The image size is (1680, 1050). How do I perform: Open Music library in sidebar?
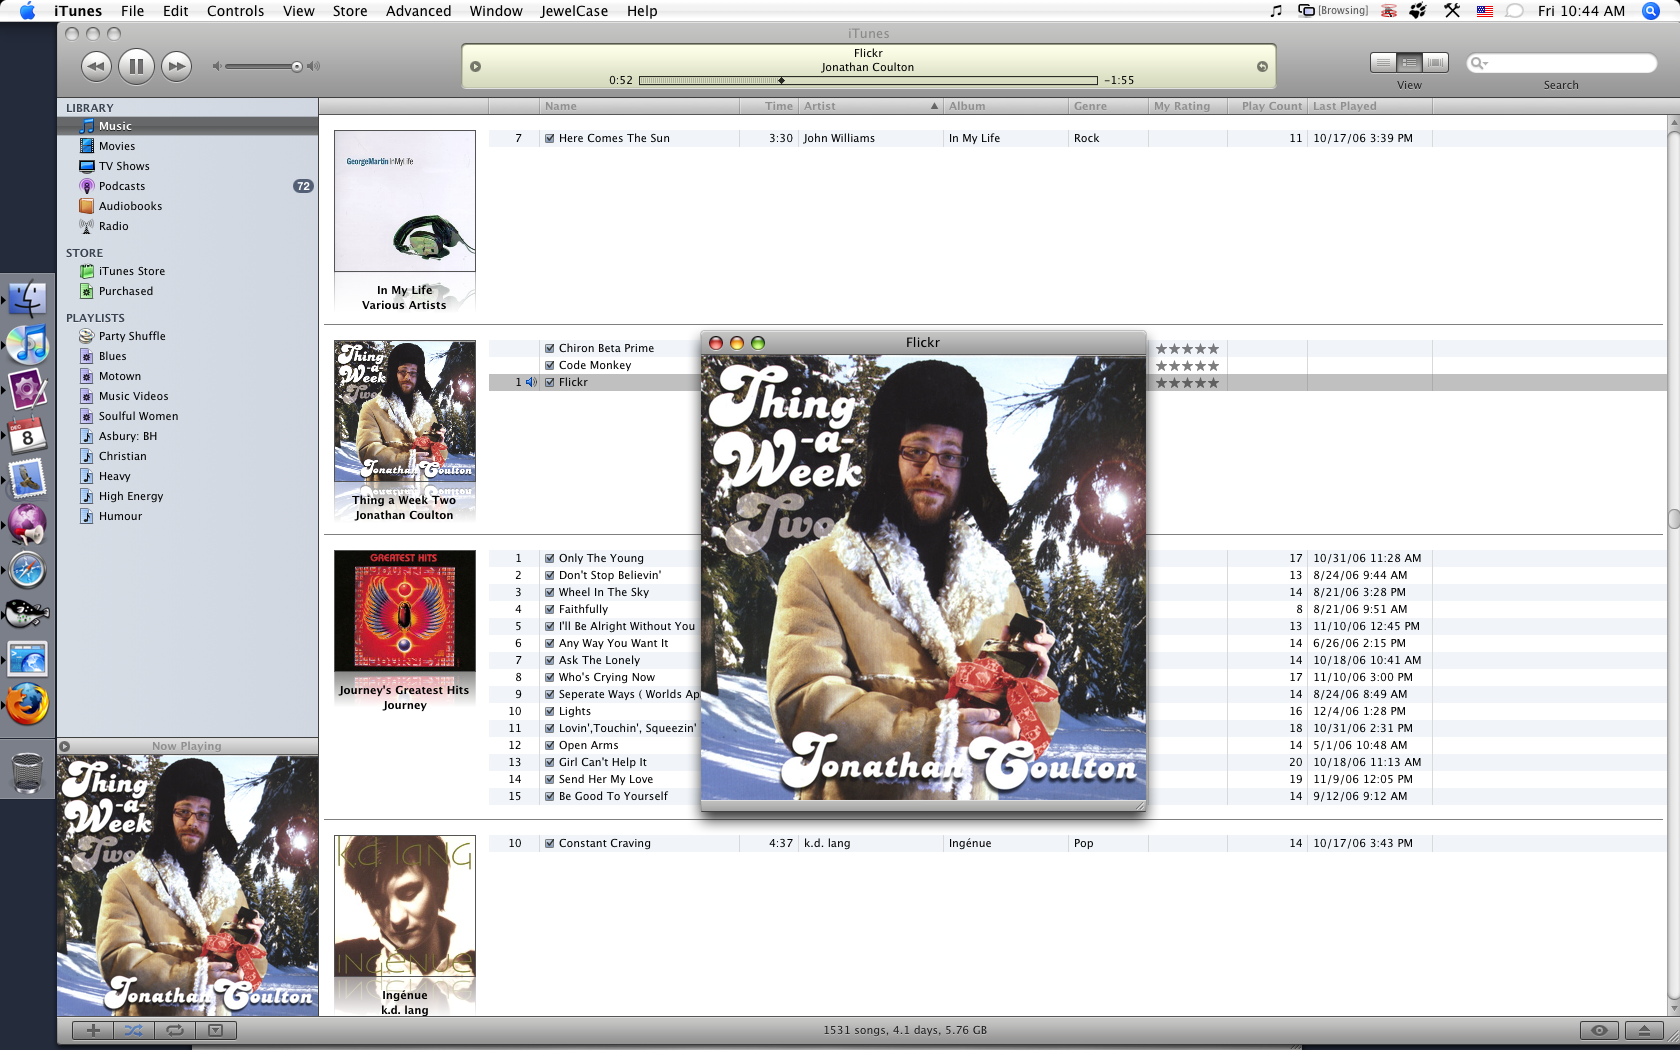188,126
